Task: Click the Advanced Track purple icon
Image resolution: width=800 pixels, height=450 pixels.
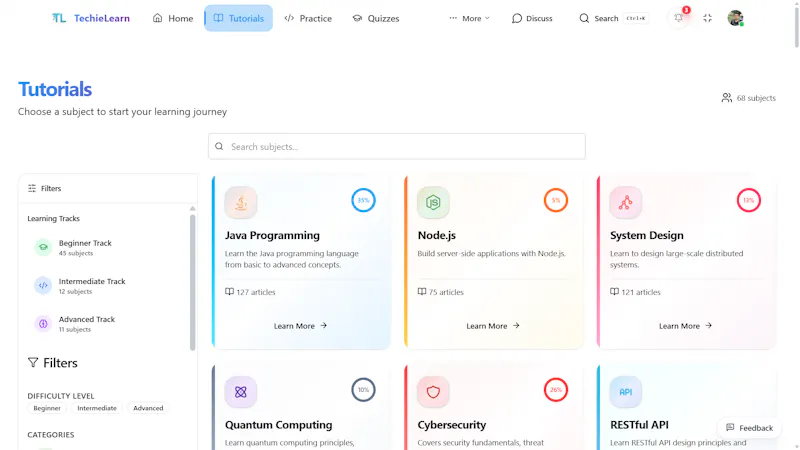Action: tap(43, 324)
